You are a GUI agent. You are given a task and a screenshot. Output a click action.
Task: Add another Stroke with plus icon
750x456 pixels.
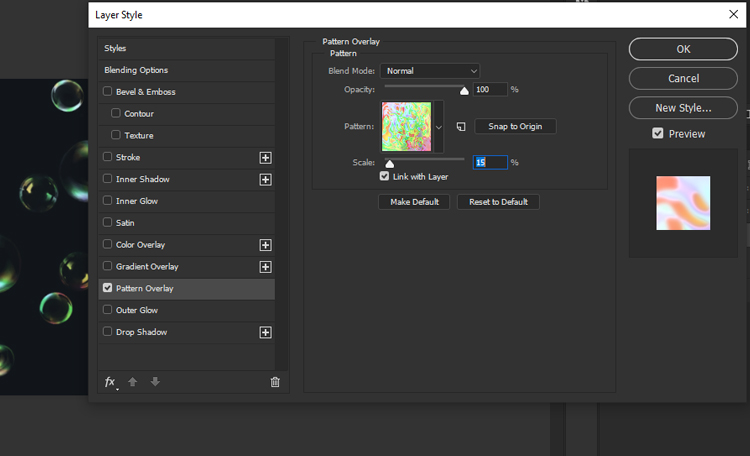pyautogui.click(x=266, y=157)
